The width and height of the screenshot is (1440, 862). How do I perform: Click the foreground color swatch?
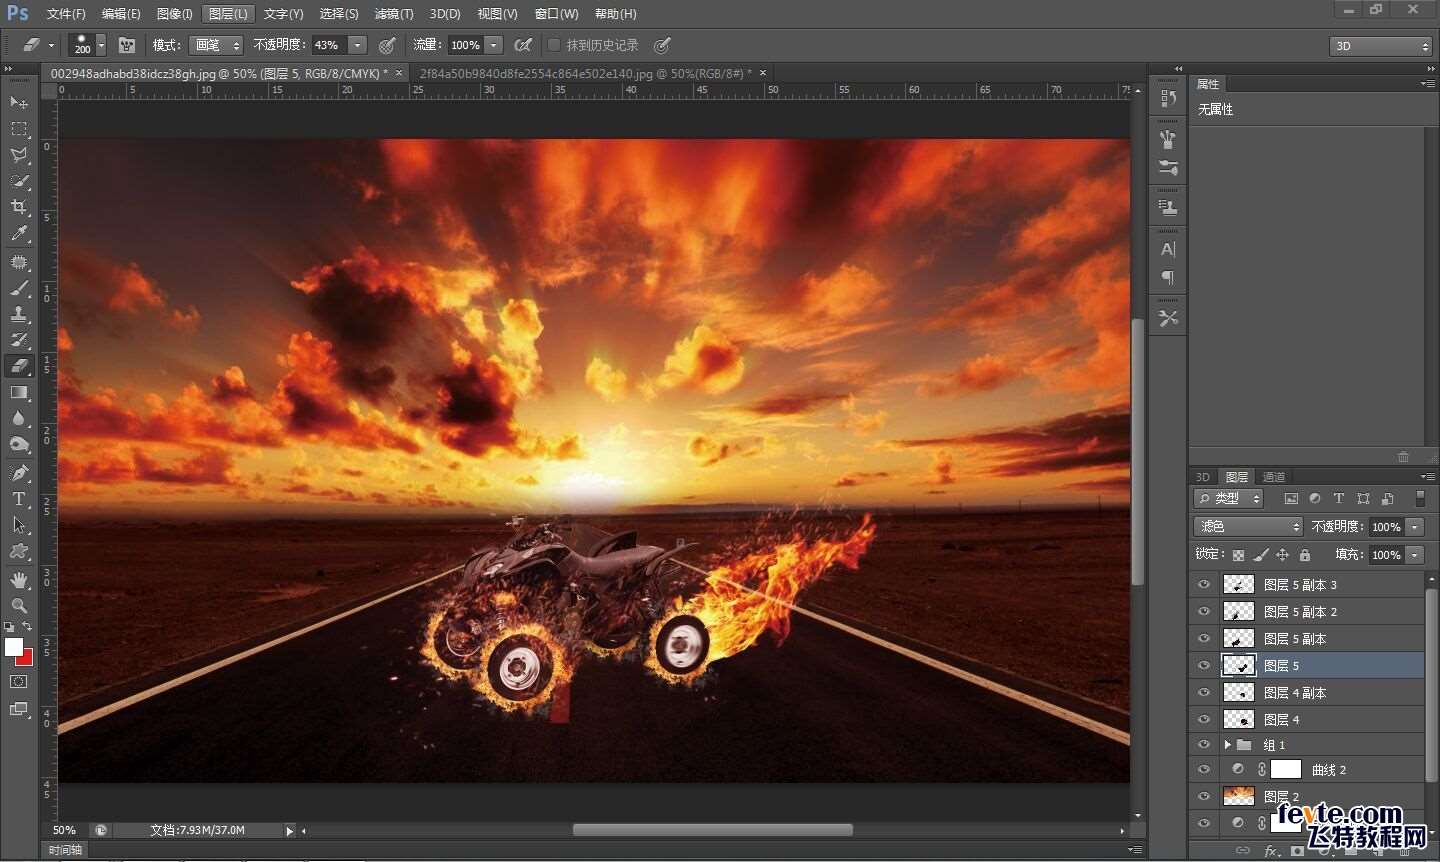click(x=13, y=647)
